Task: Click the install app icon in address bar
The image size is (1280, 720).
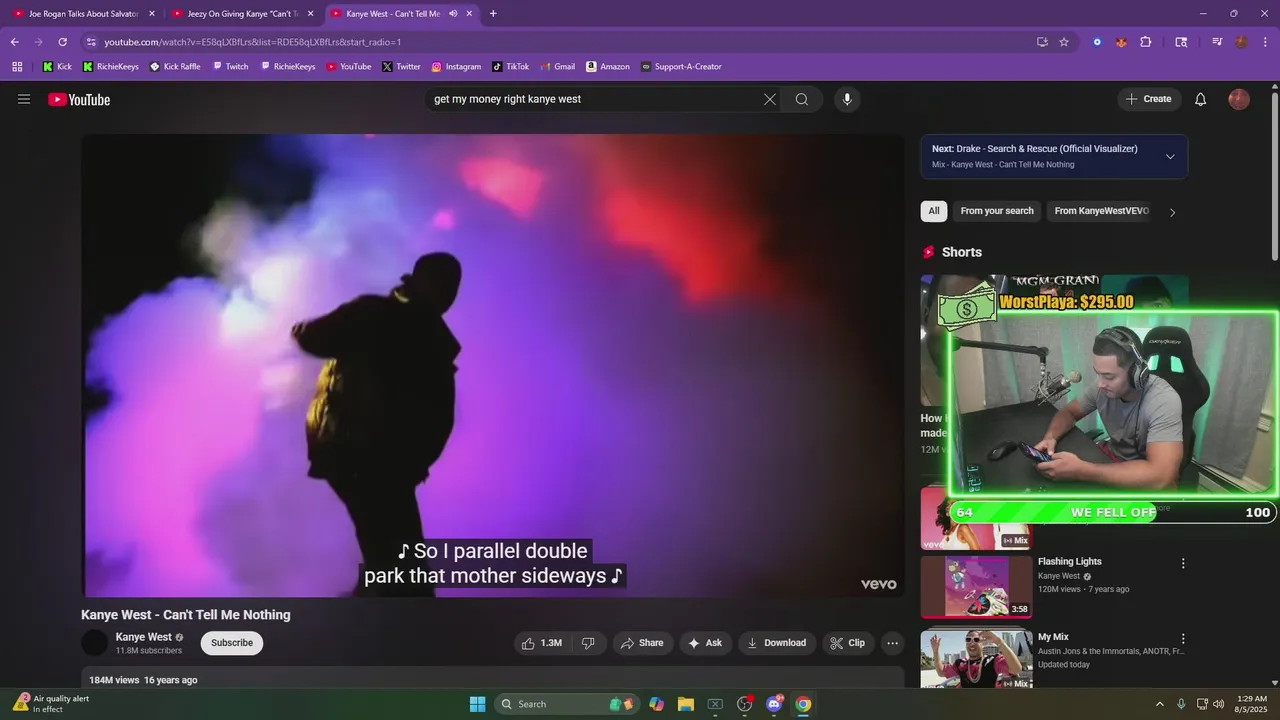Action: click(x=1042, y=42)
